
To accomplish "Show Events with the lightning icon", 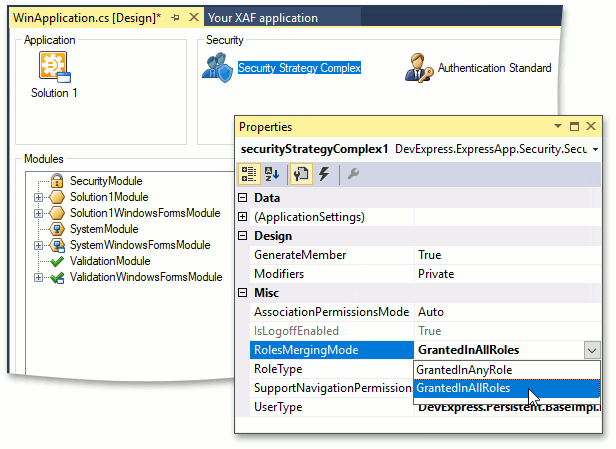I will pos(324,174).
